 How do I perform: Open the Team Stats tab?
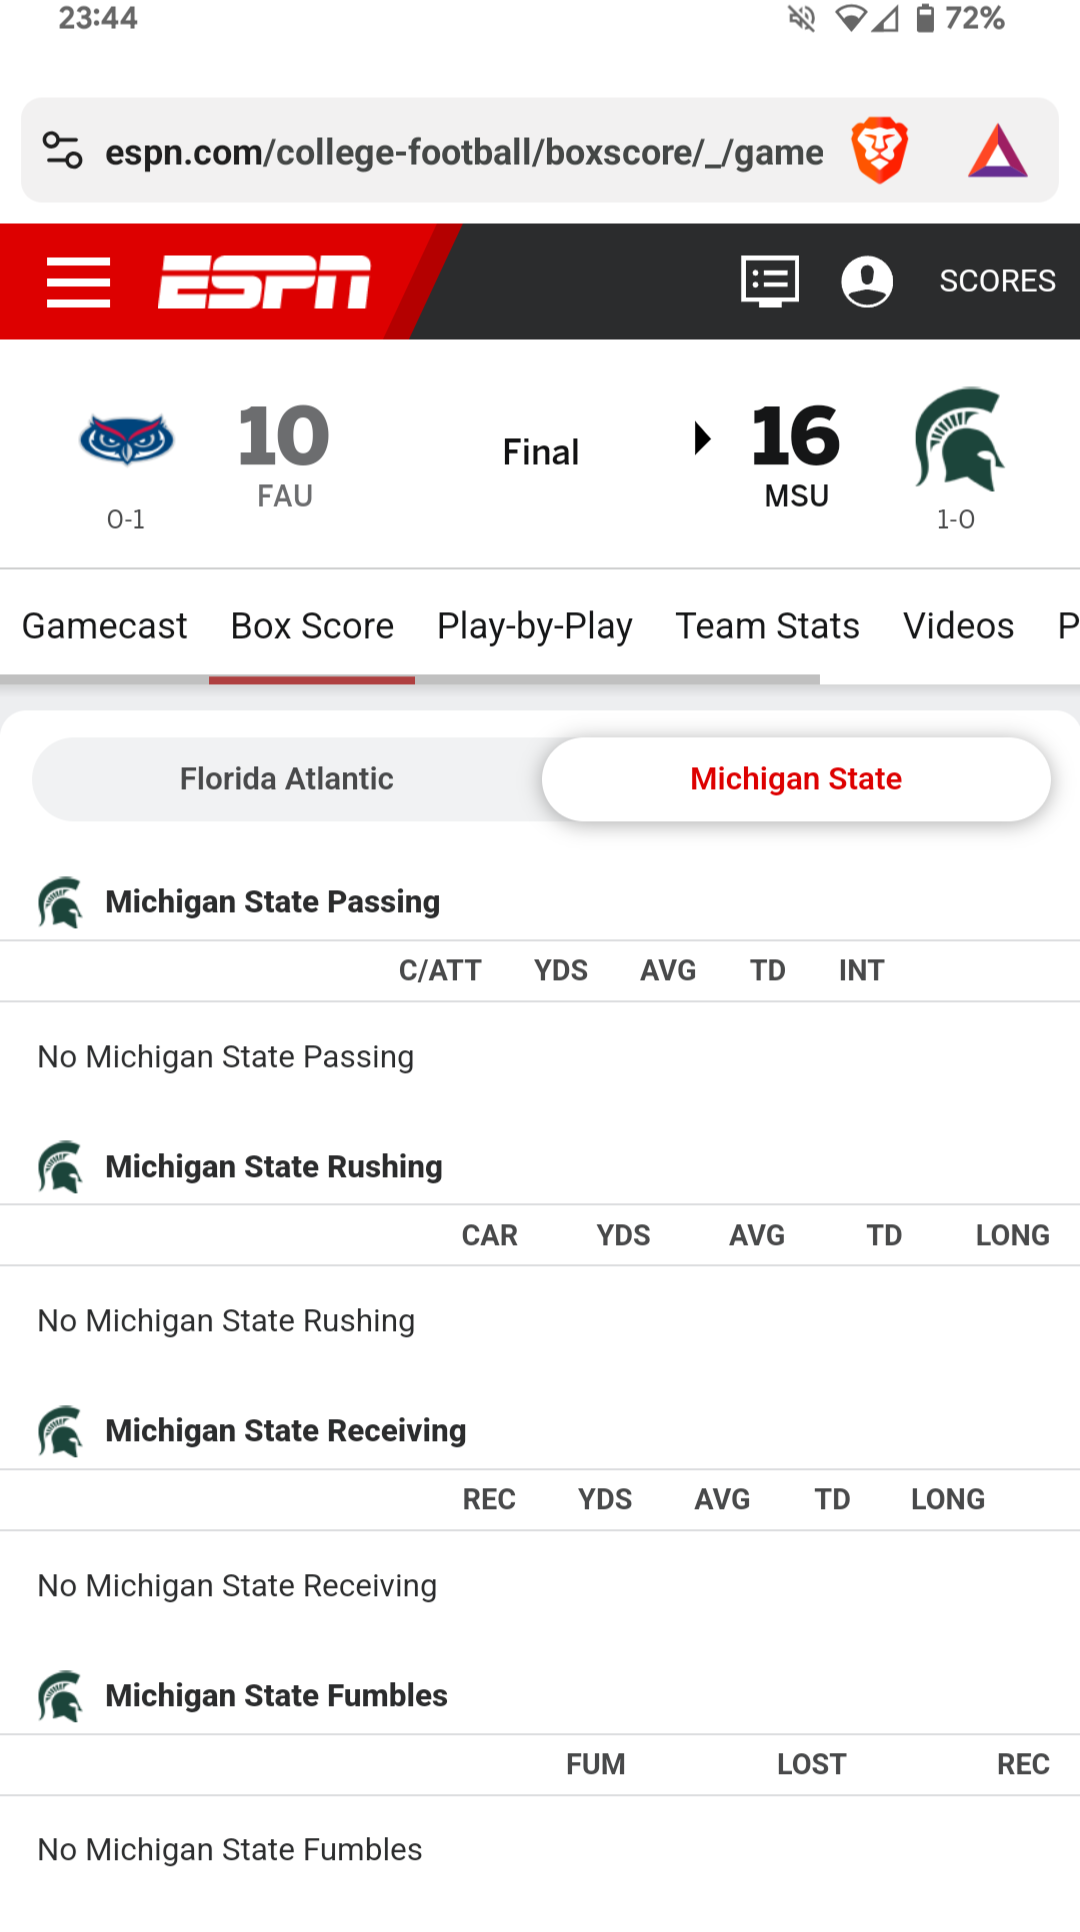pos(767,626)
